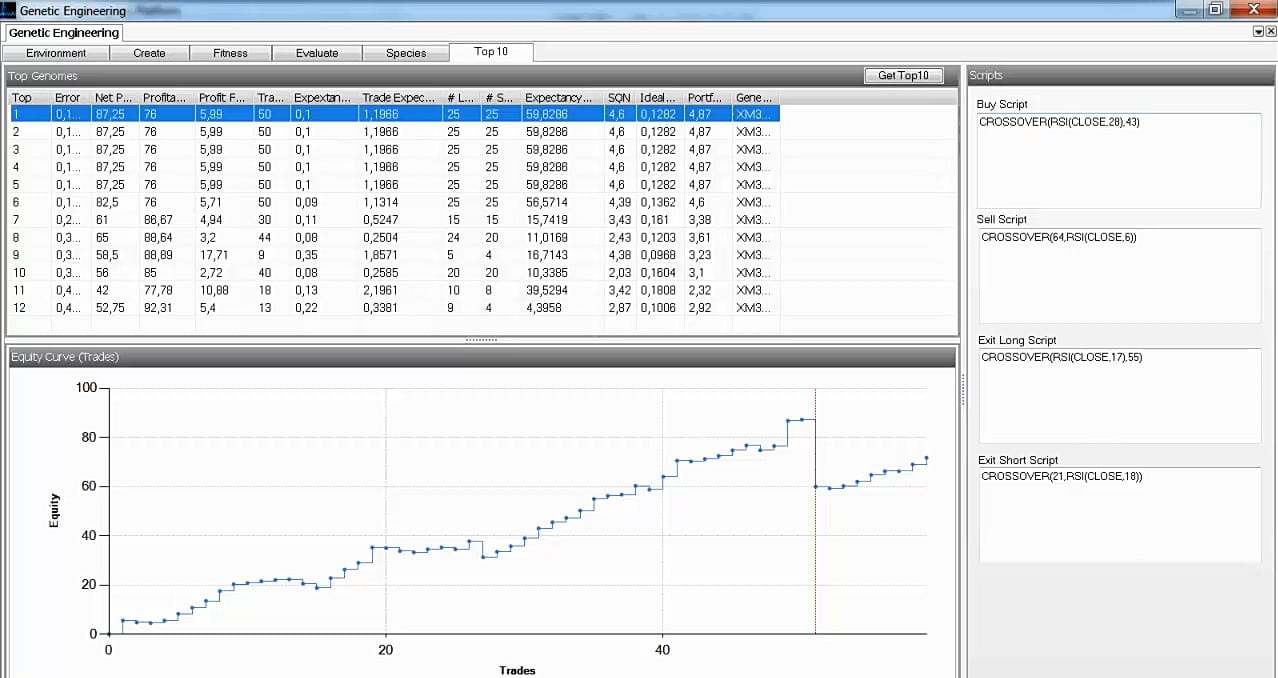The height and width of the screenshot is (678, 1278).
Task: Click the trade expectancy value 1,8571
Action: click(x=380, y=255)
